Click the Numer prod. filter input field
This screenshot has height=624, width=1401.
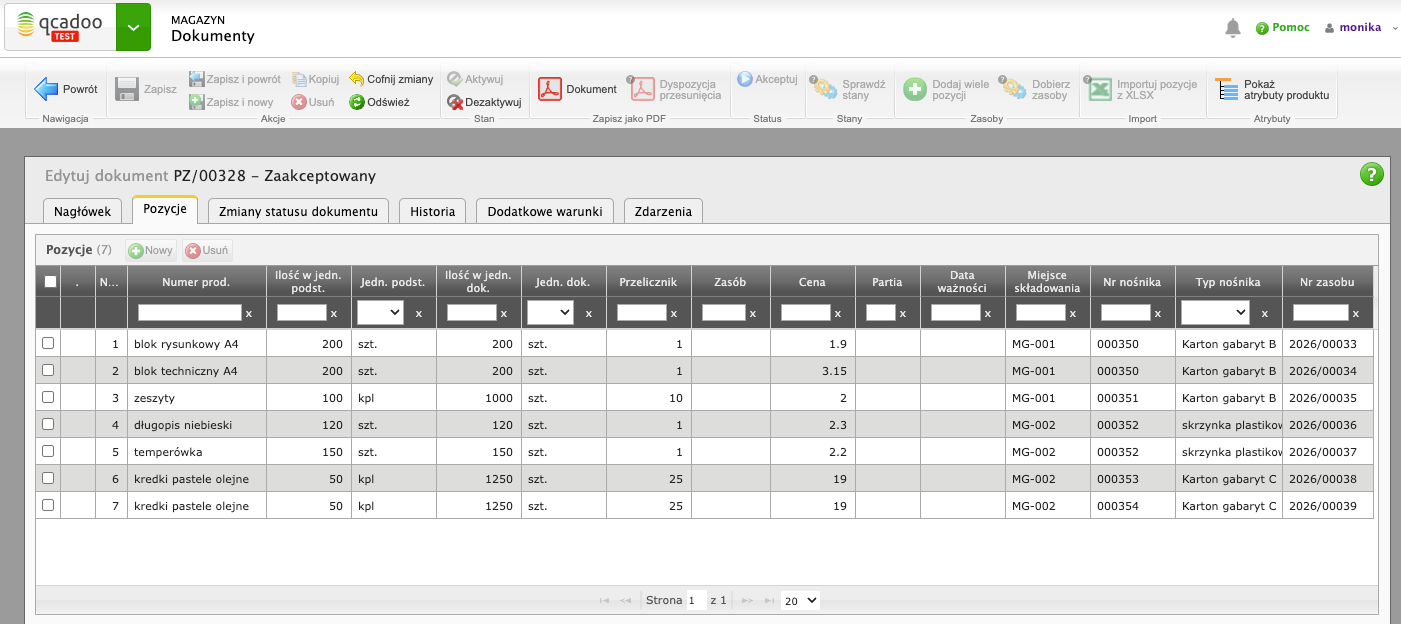(189, 313)
